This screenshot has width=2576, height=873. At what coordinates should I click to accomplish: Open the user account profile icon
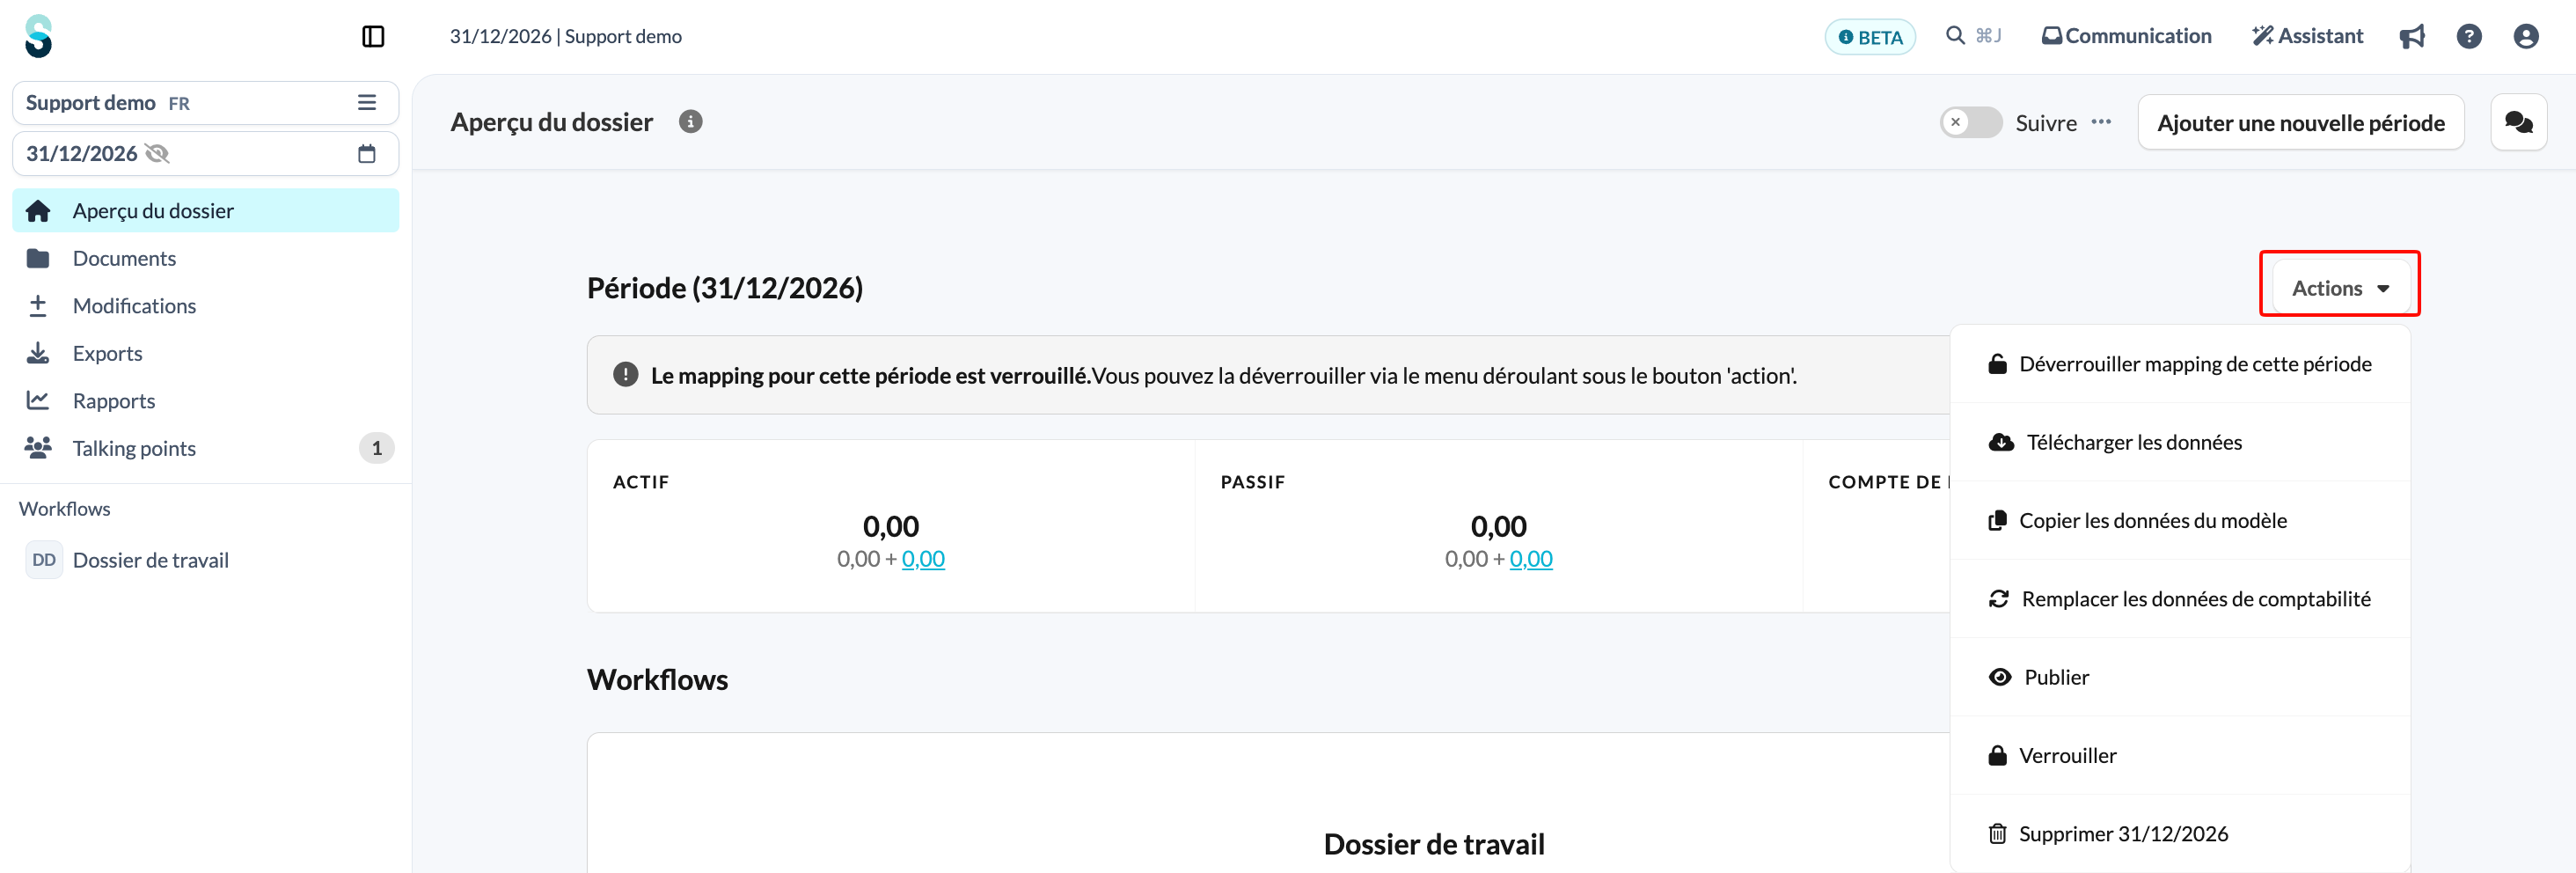pyautogui.click(x=2526, y=37)
